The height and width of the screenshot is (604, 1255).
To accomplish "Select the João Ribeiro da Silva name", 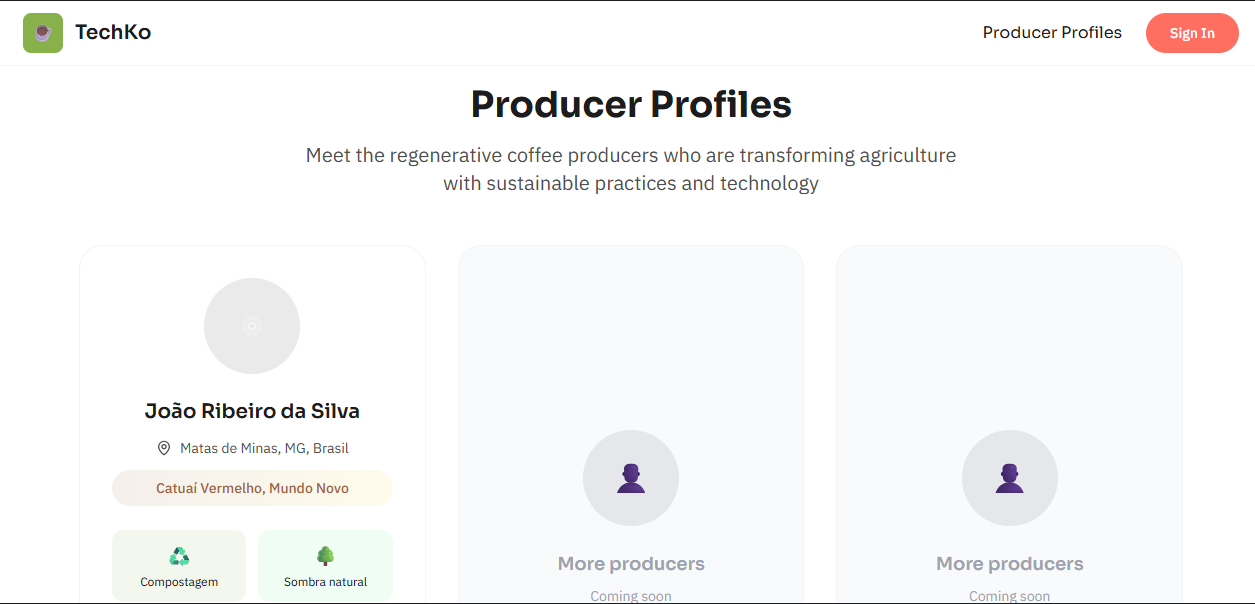I will pyautogui.click(x=252, y=411).
